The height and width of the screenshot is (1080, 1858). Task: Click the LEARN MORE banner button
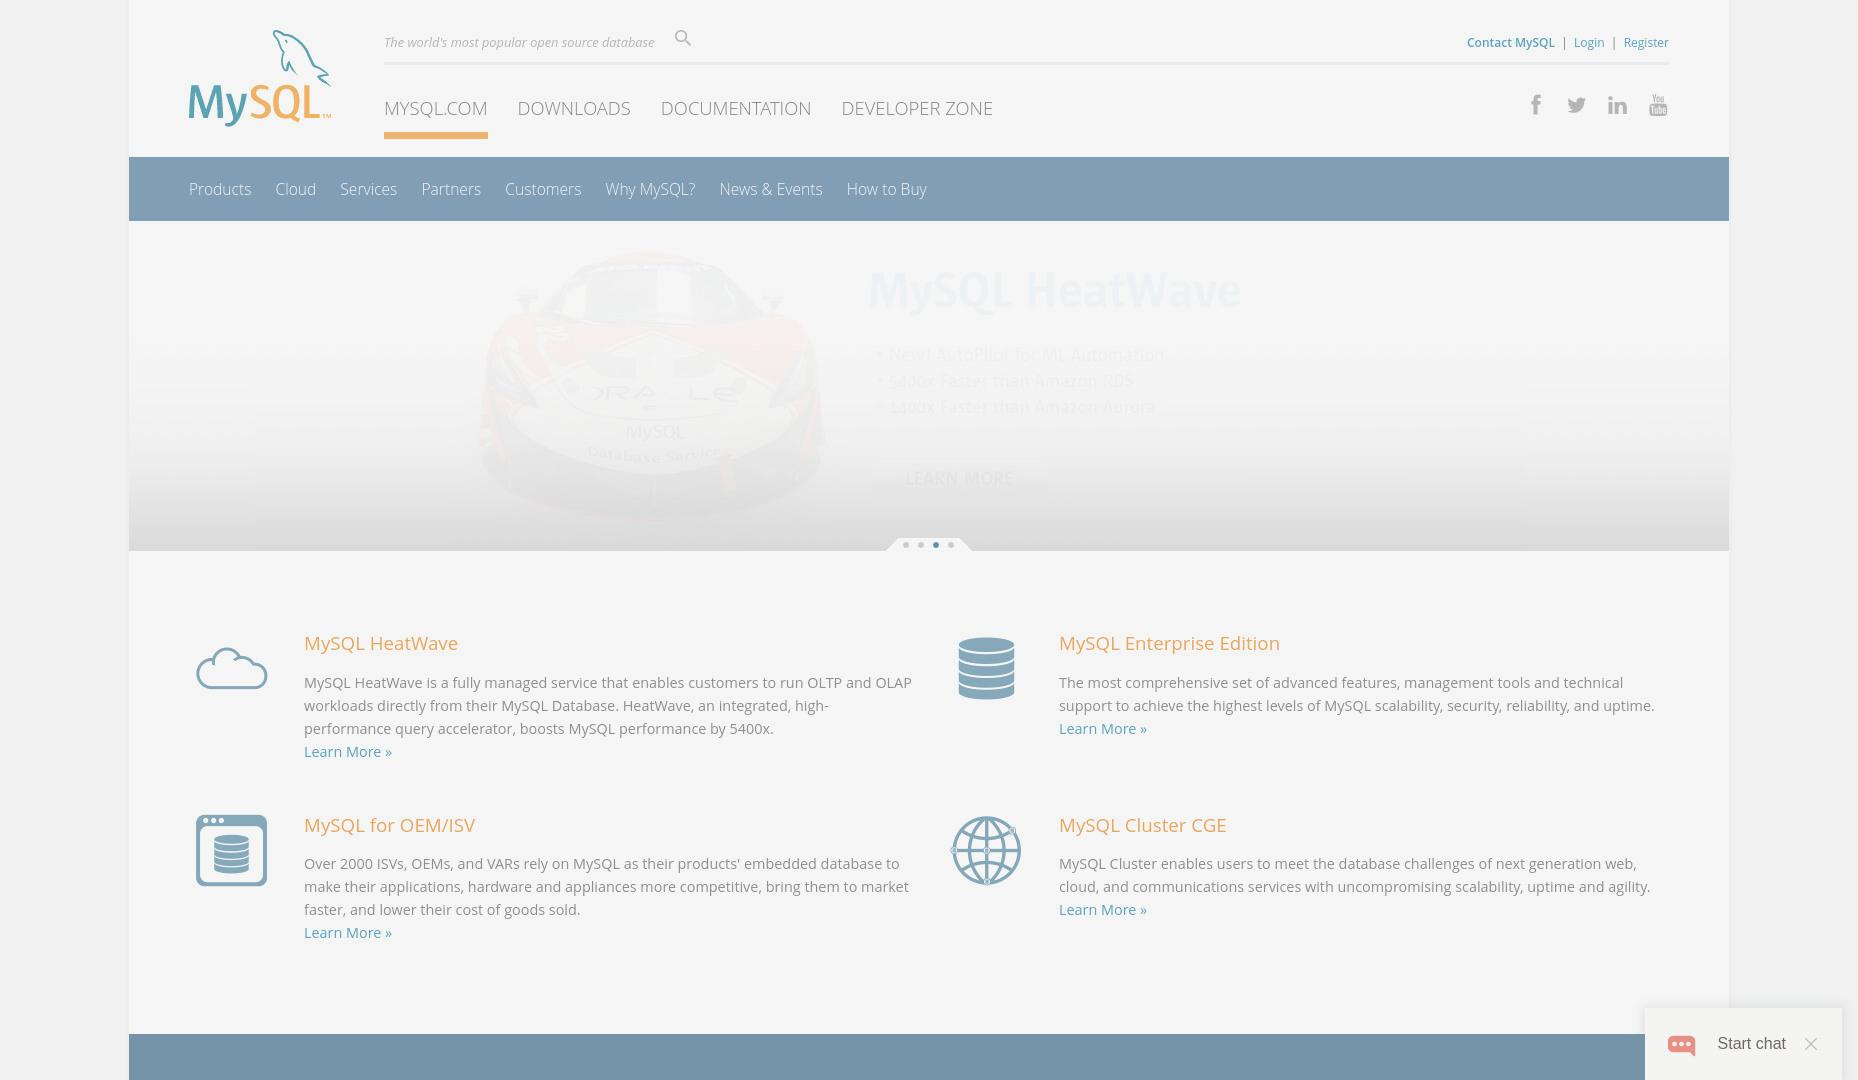pyautogui.click(x=959, y=478)
